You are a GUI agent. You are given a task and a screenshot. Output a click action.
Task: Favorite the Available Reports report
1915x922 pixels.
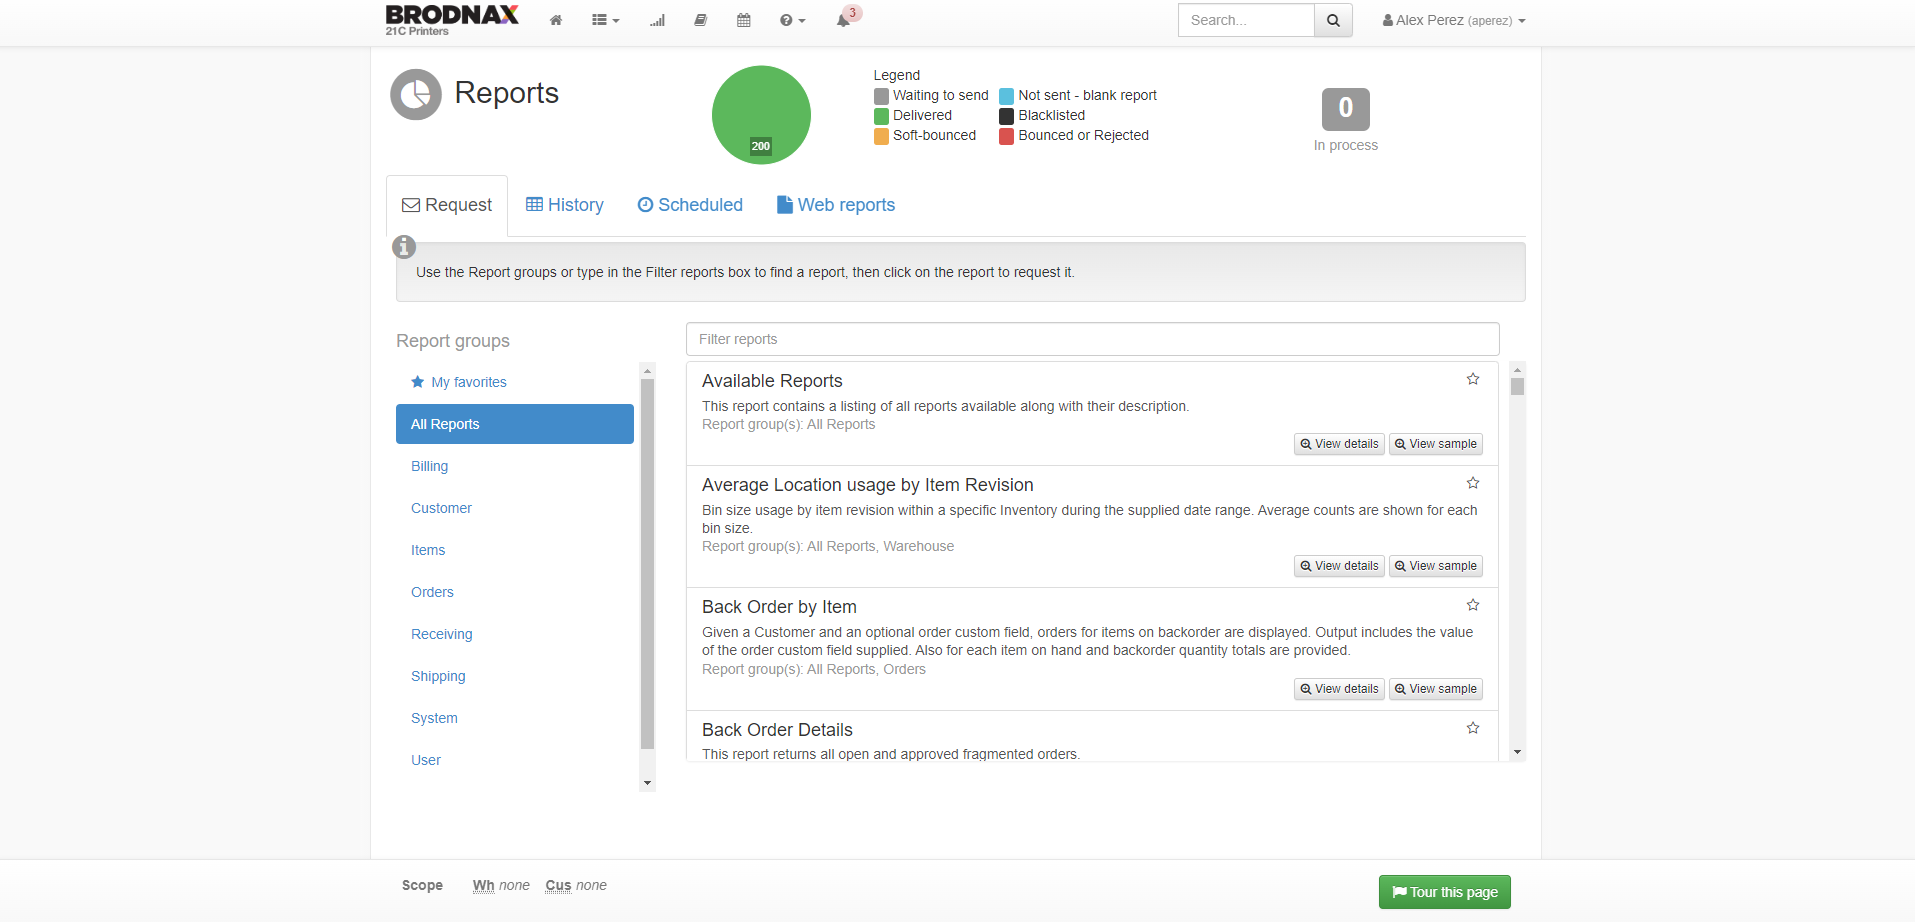pyautogui.click(x=1473, y=379)
